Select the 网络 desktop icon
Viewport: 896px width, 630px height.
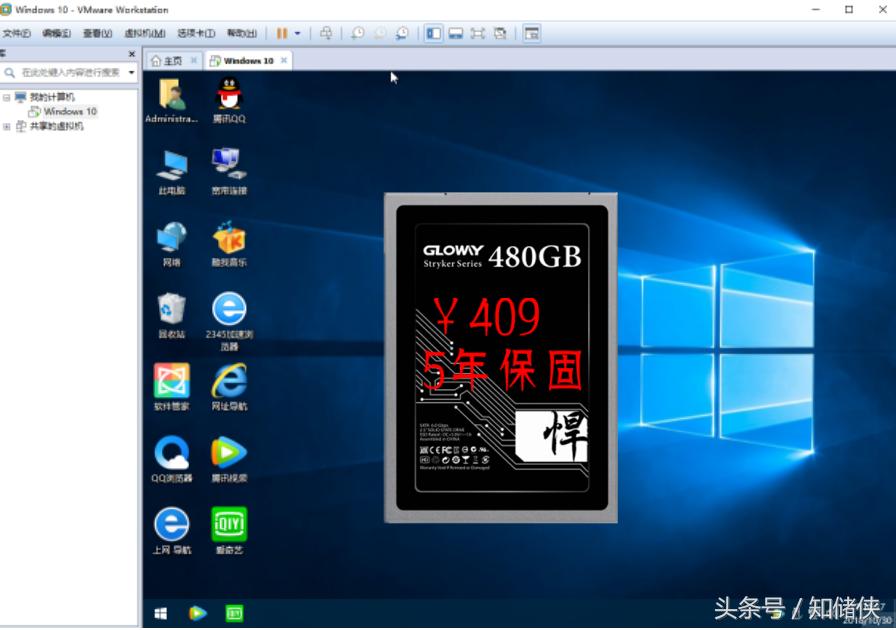click(171, 244)
